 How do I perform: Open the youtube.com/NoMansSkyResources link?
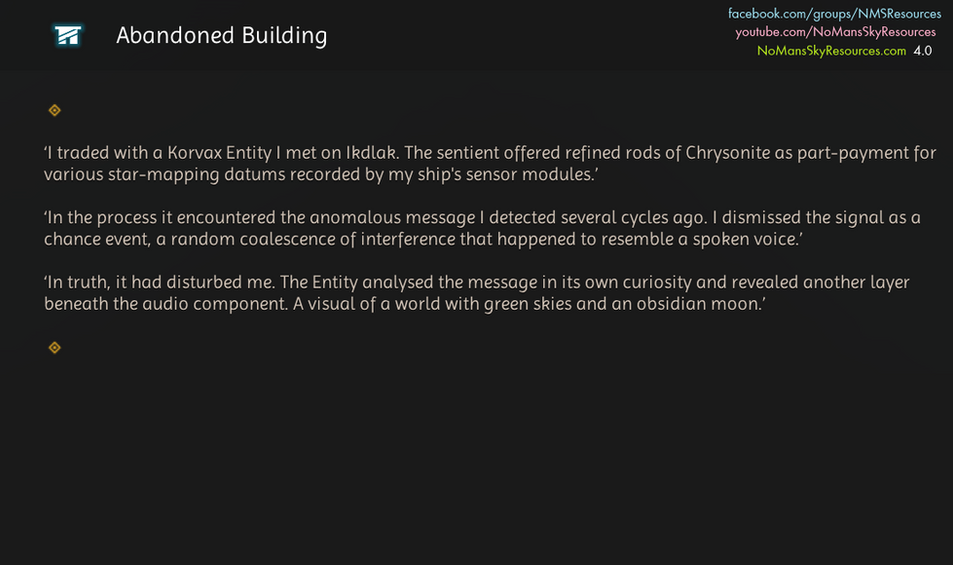coord(835,32)
